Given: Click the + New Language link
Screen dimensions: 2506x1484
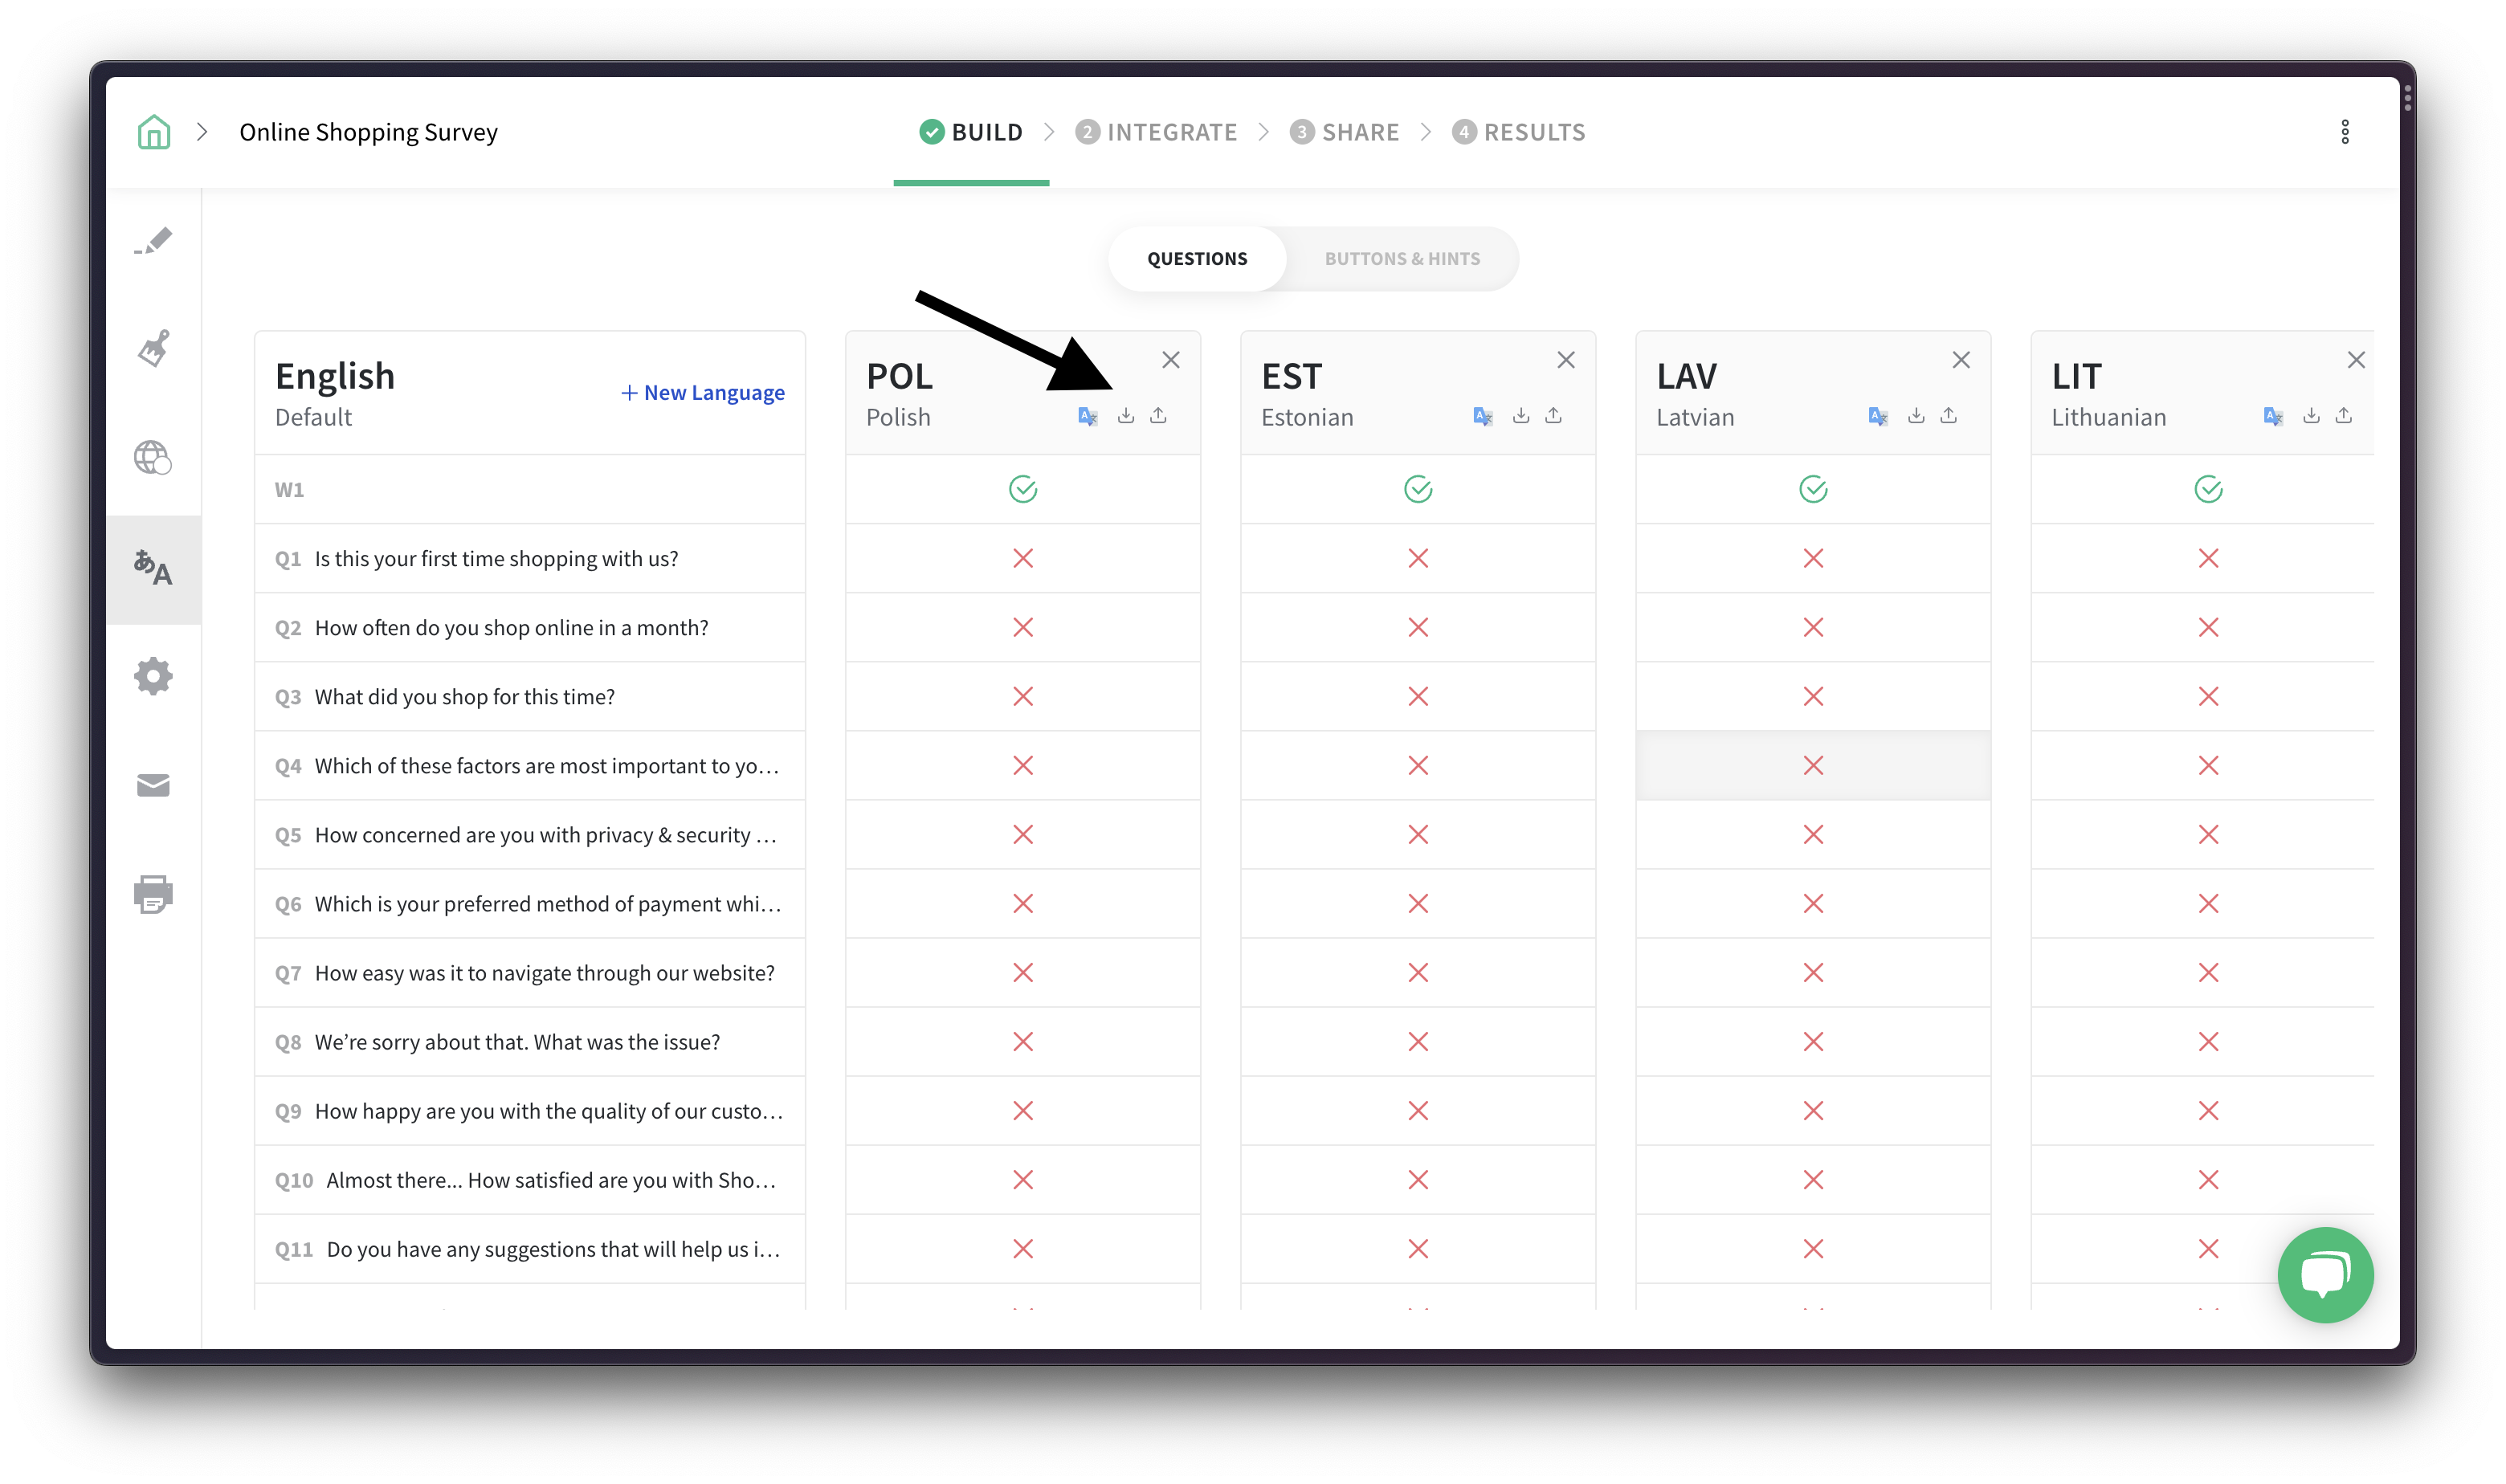Looking at the screenshot, I should click(x=702, y=393).
